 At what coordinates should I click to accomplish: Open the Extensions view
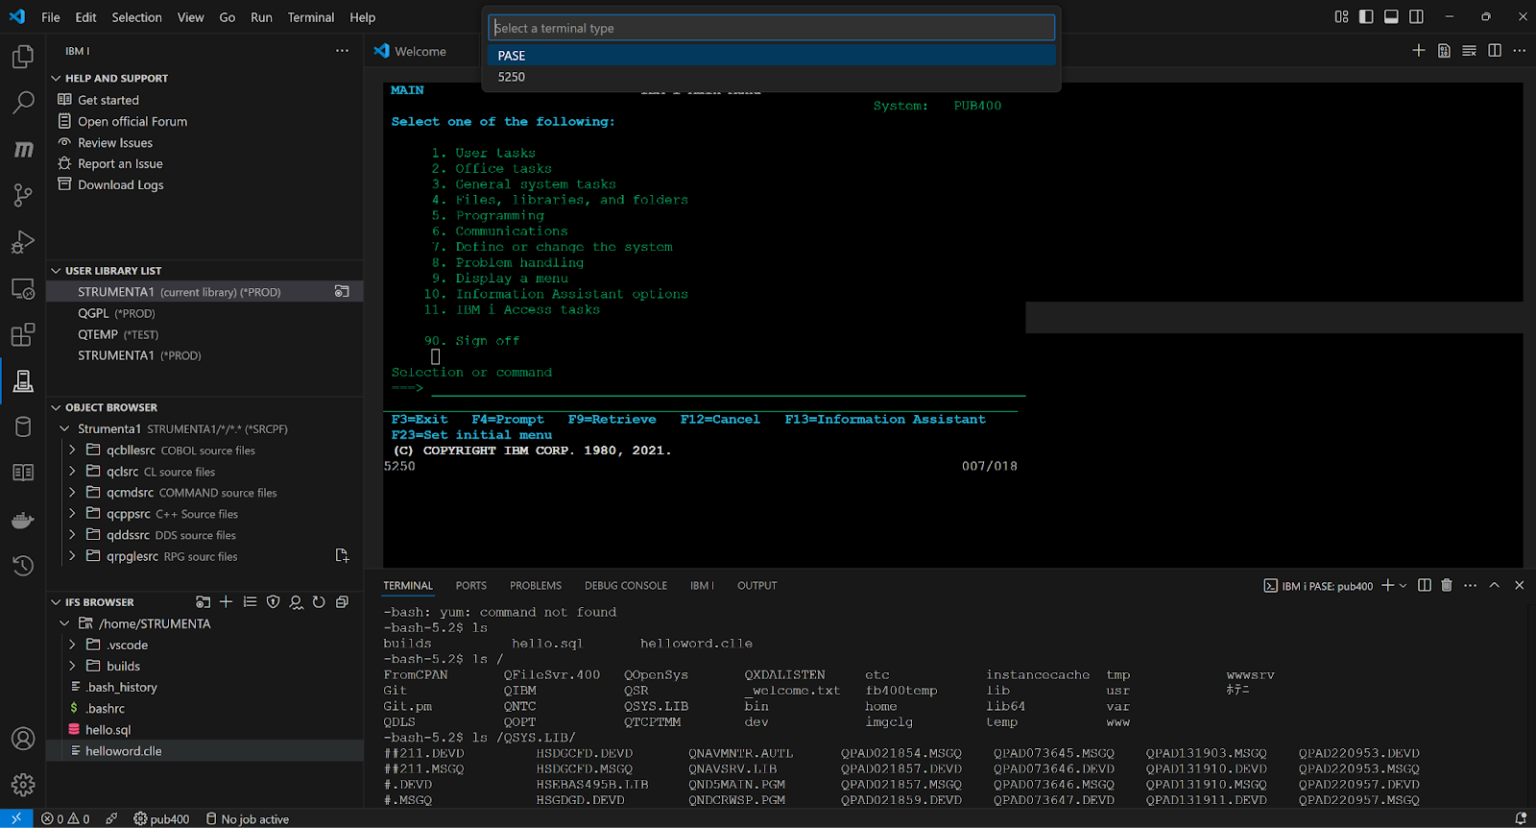click(x=22, y=335)
